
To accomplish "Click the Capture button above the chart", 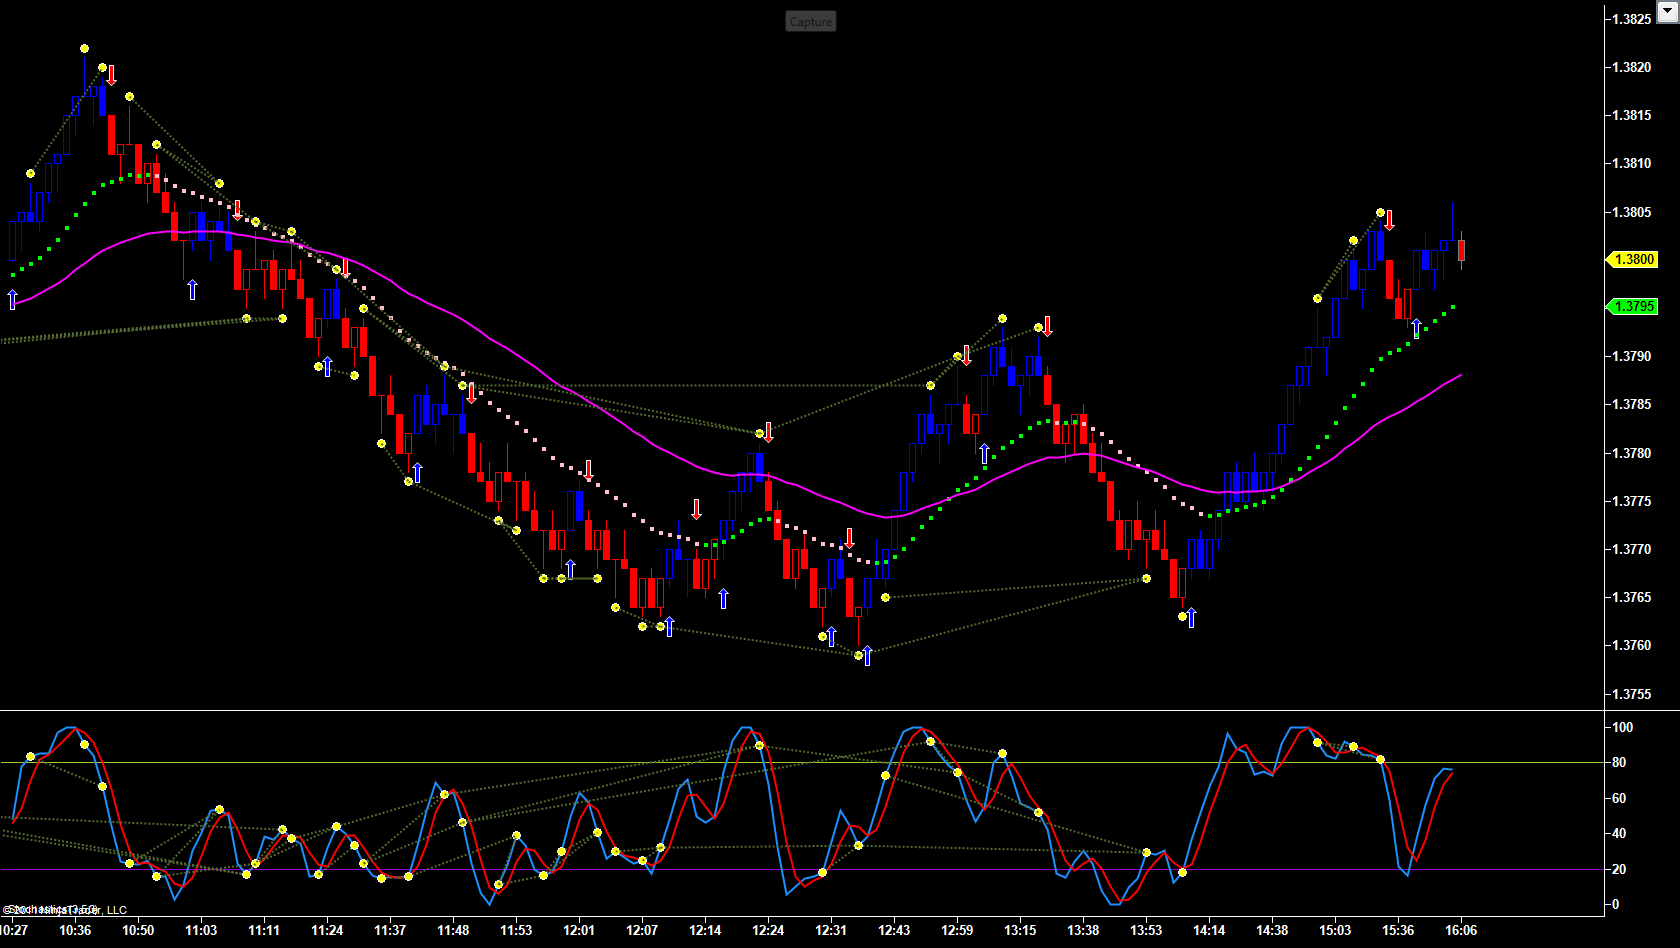I will click(810, 21).
